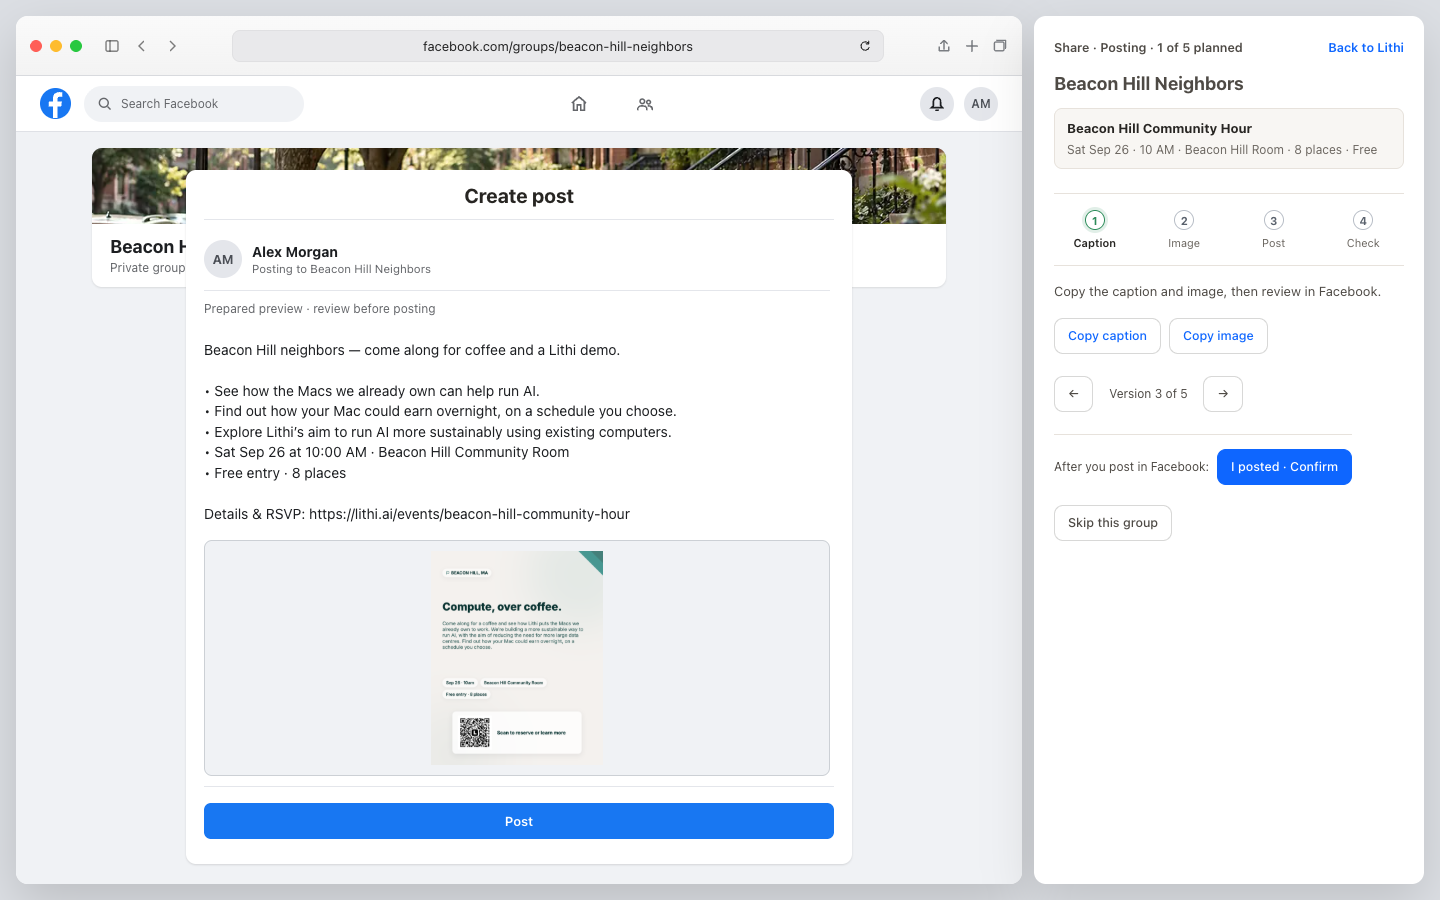This screenshot has width=1440, height=900.
Task: Click the 'Create post' dialog title
Action: pos(519,196)
